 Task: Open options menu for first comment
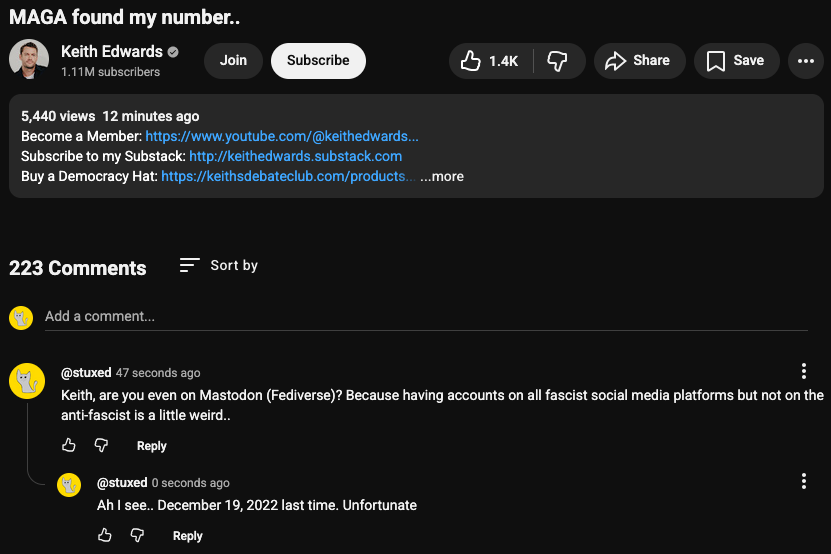click(x=804, y=372)
